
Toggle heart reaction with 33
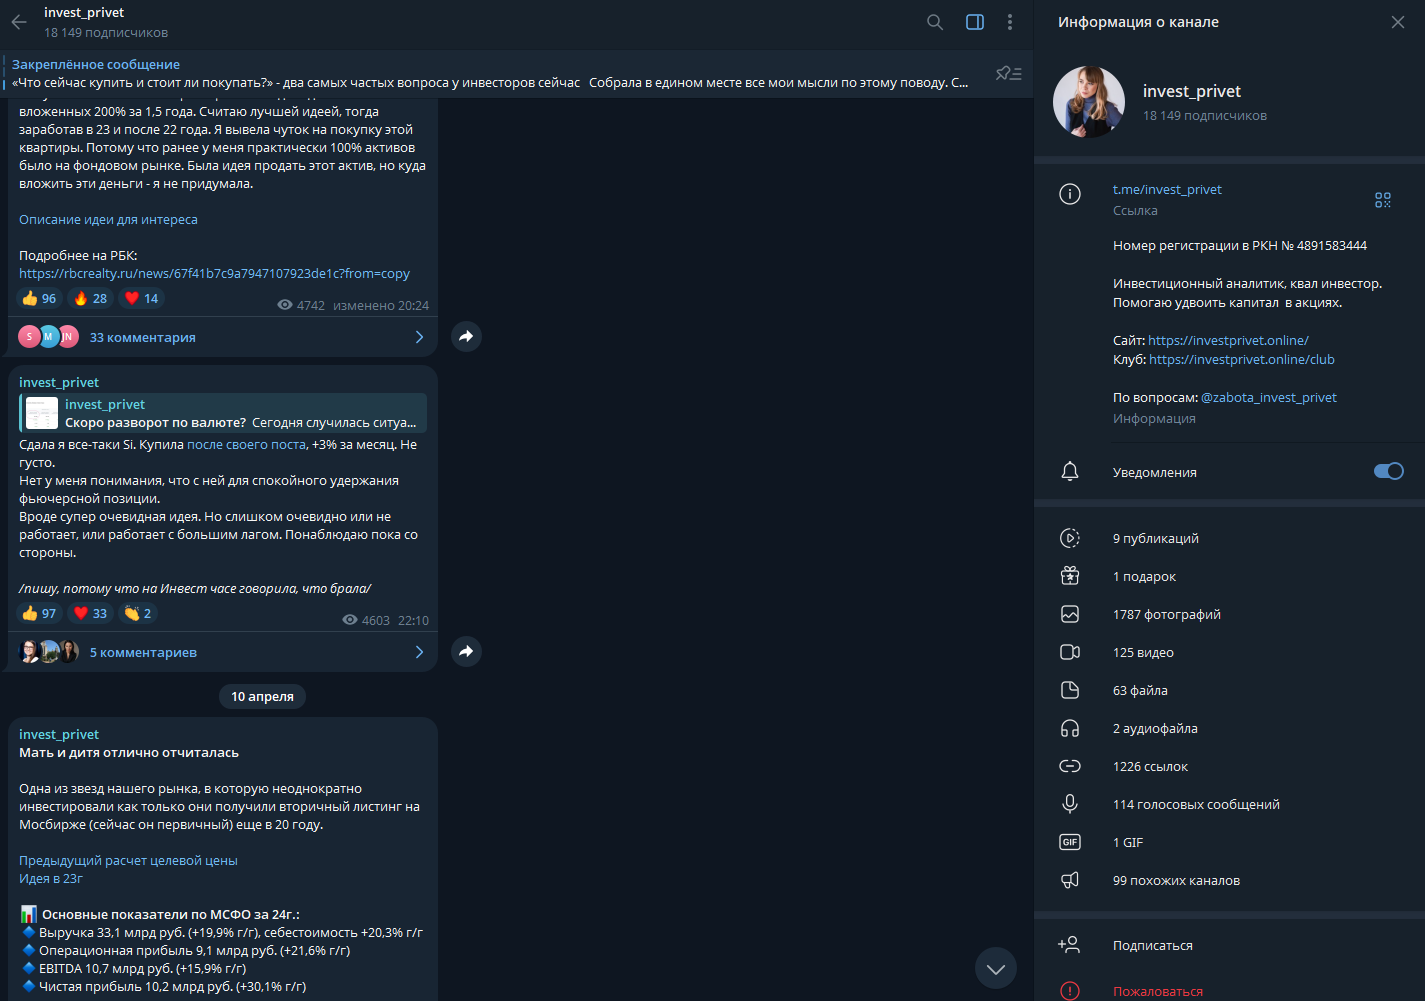point(90,613)
